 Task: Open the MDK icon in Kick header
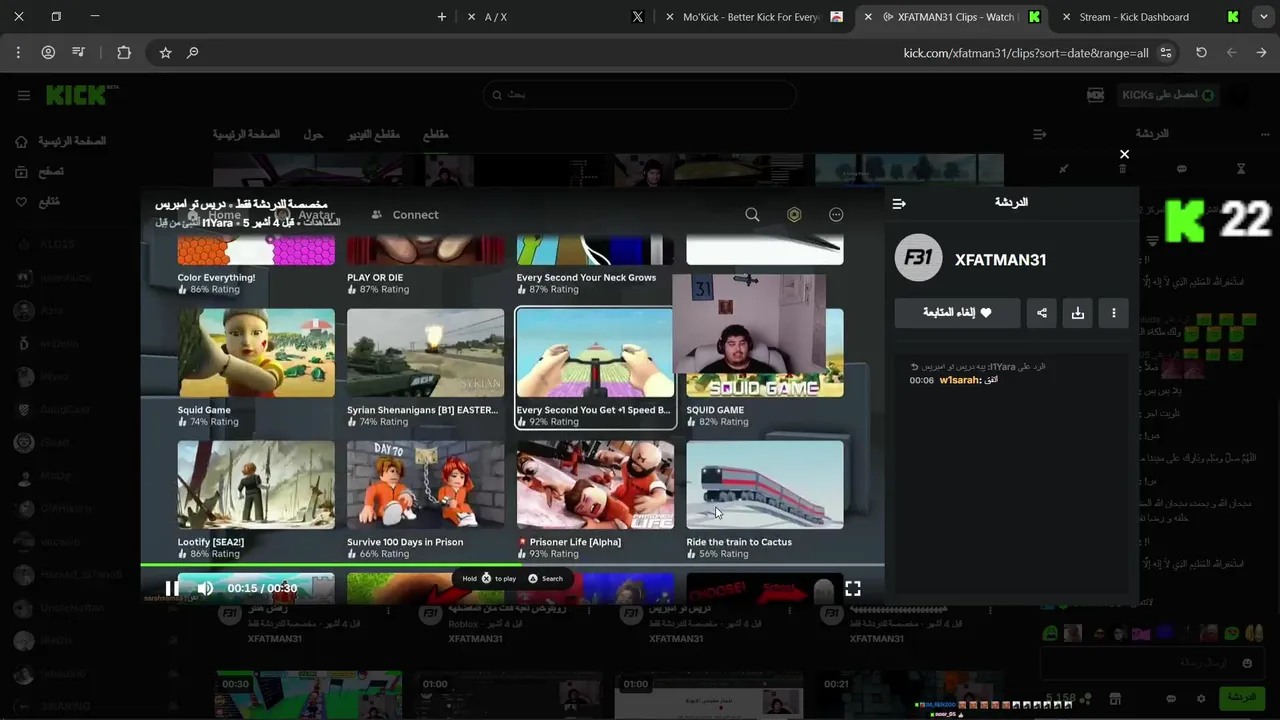[1096, 95]
